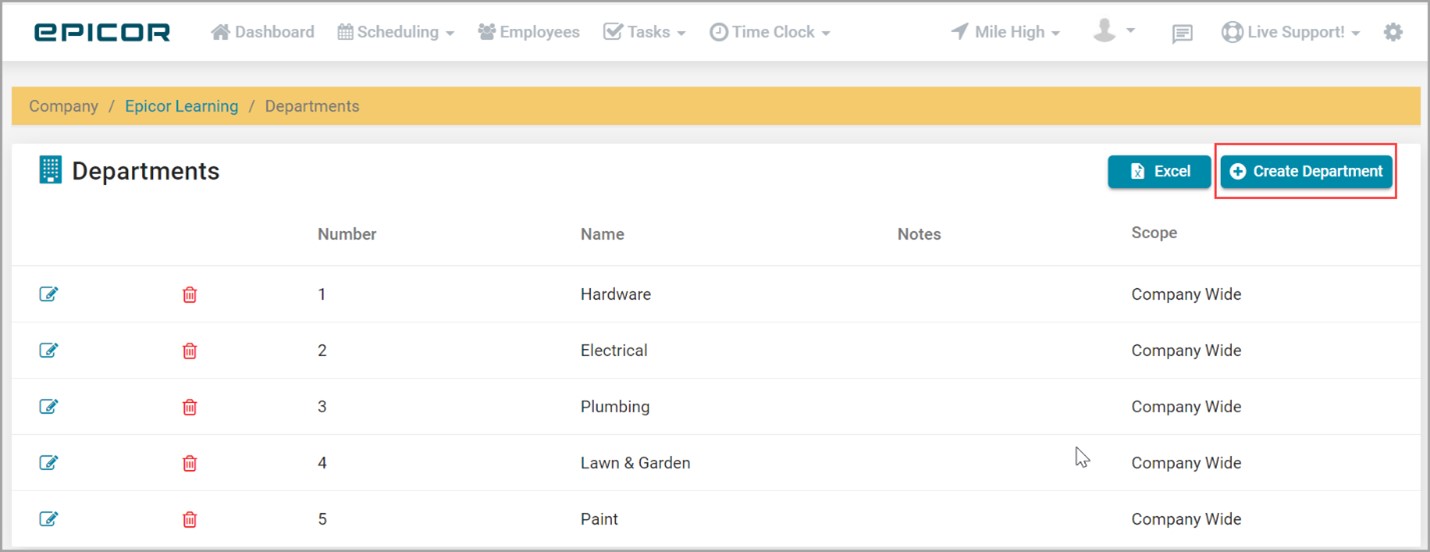
Task: Open the Tasks dropdown menu
Action: click(645, 32)
